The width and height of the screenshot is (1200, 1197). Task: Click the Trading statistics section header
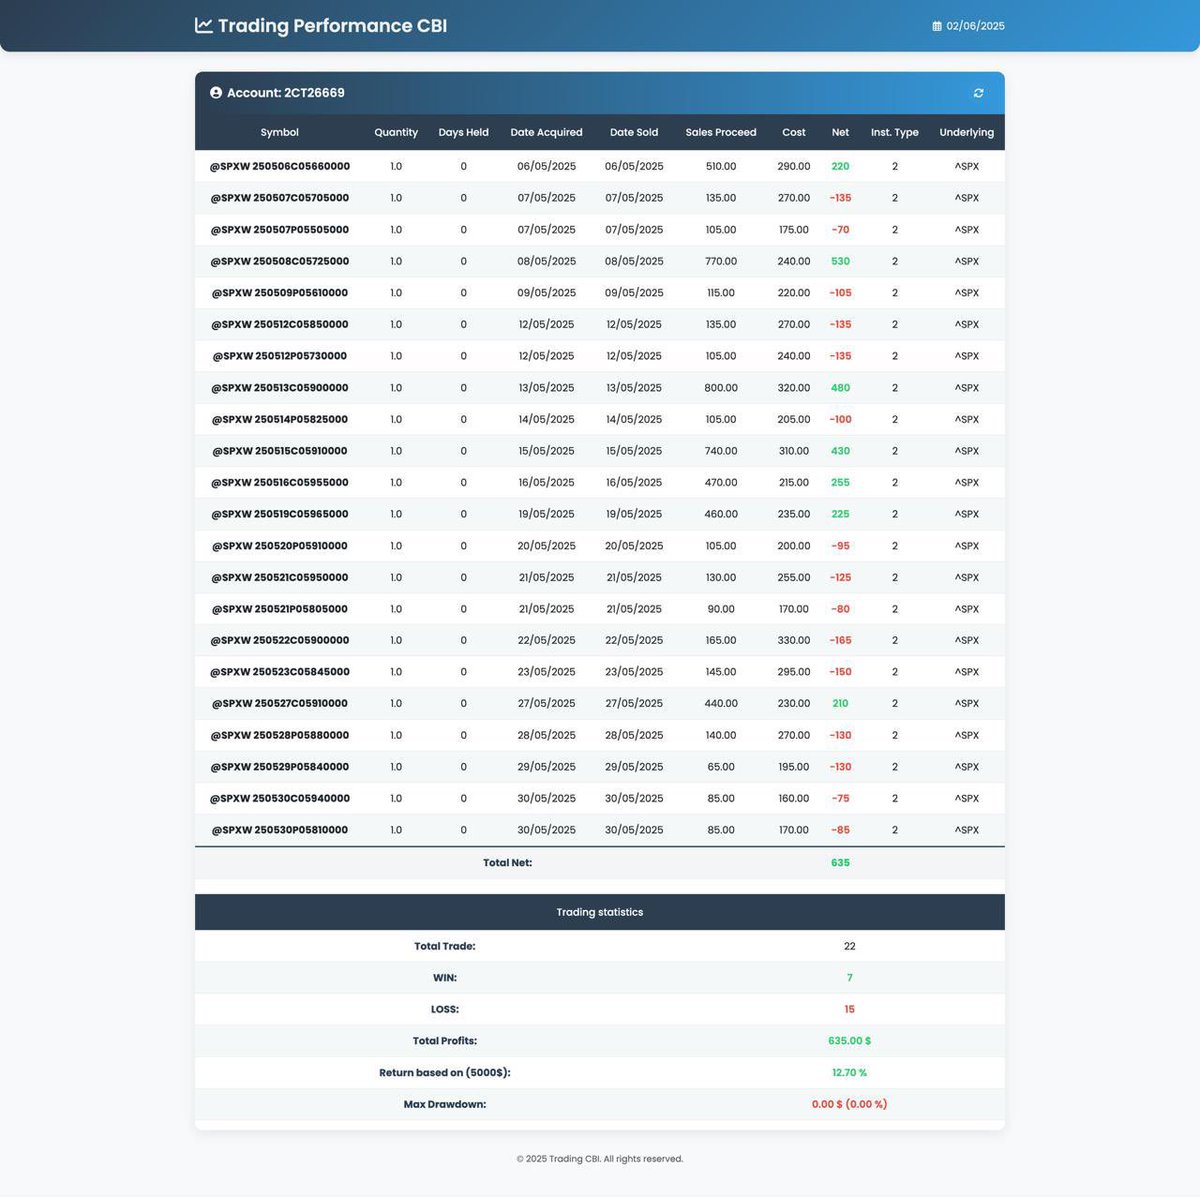(x=600, y=912)
